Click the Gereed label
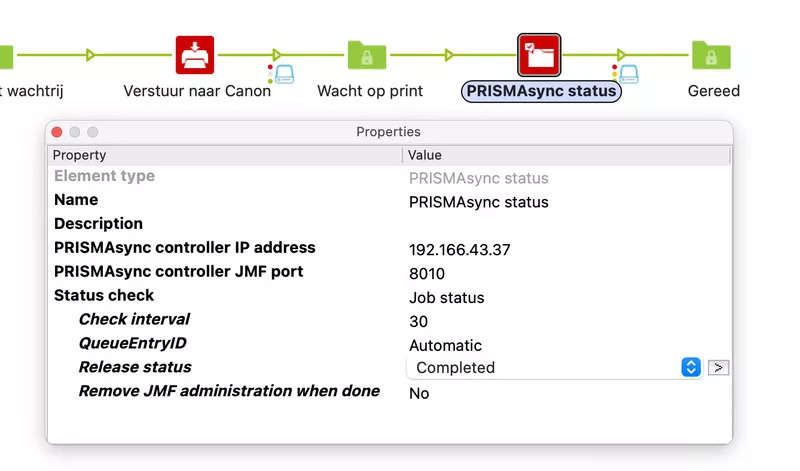This screenshot has height=471, width=800. [713, 91]
